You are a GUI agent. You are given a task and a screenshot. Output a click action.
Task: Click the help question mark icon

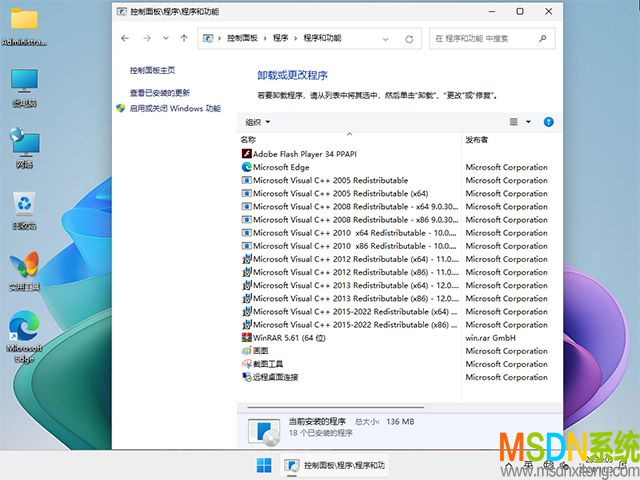(x=549, y=122)
